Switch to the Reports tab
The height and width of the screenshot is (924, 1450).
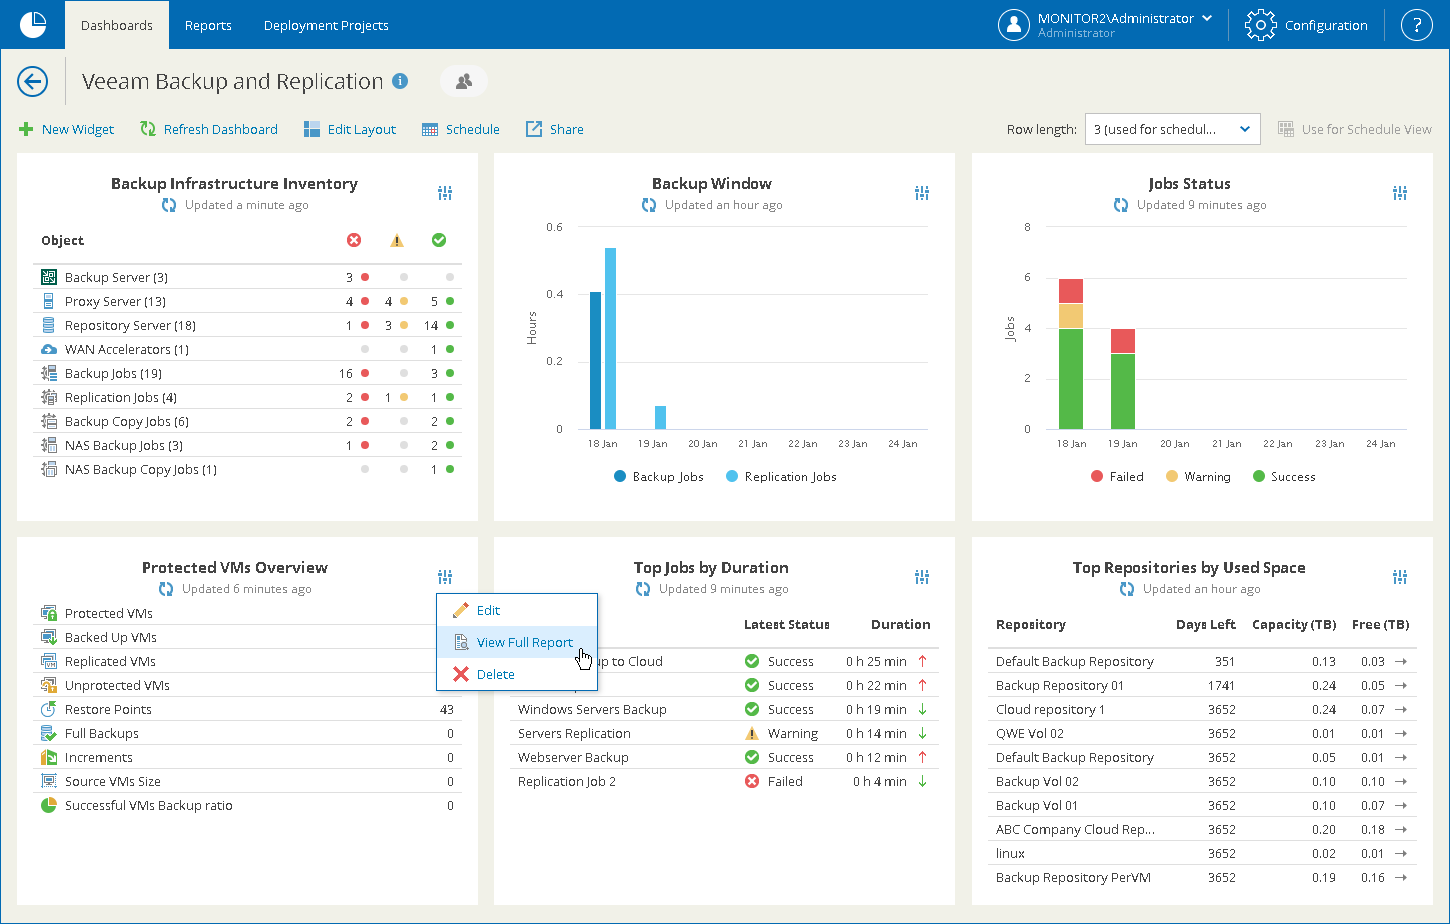[x=208, y=25]
